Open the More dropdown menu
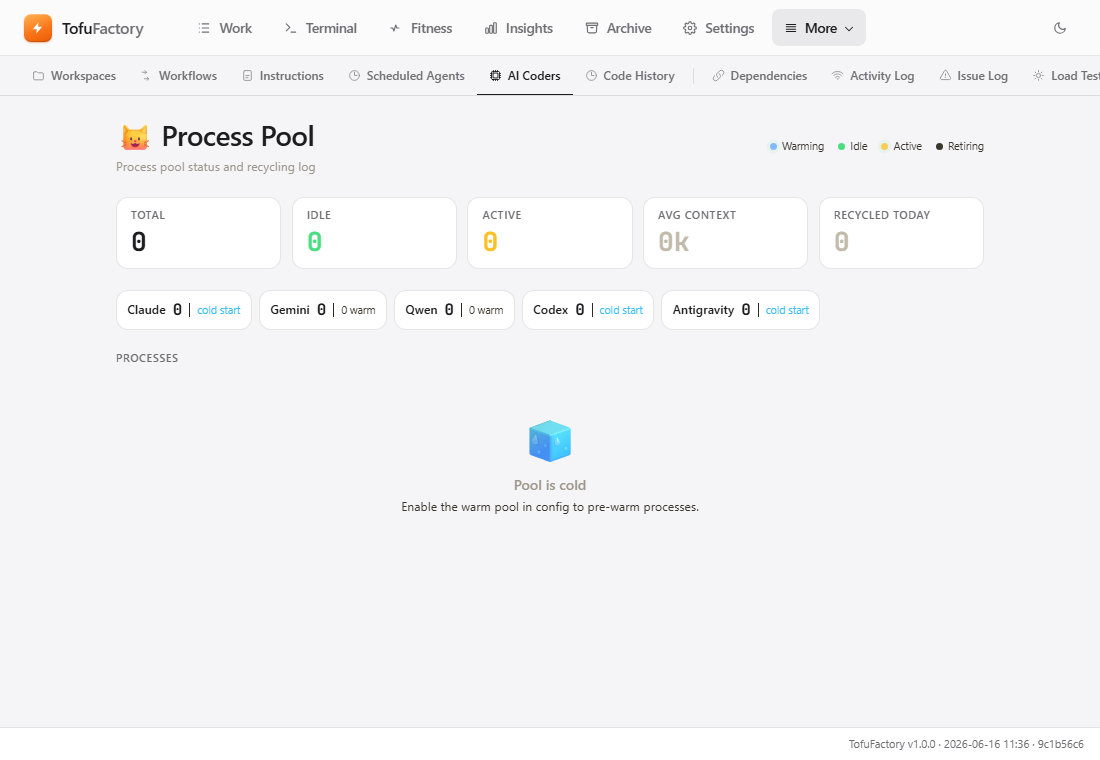Screen dimensions: 1100x760 coord(819,28)
